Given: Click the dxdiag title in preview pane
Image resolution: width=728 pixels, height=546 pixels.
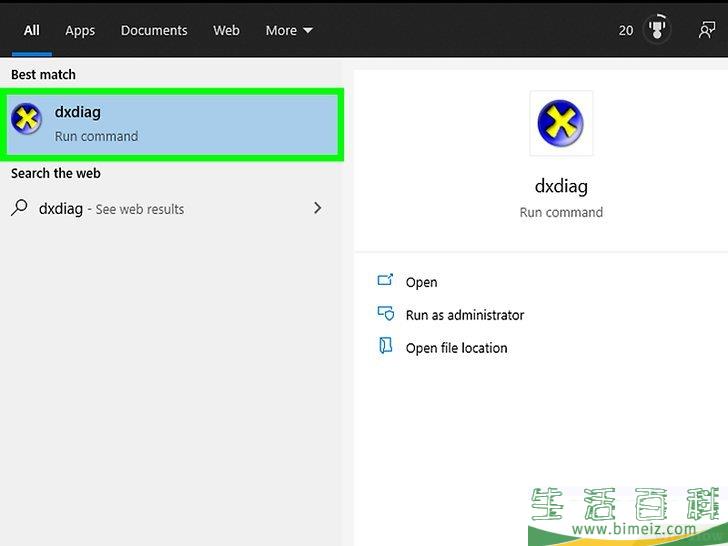Looking at the screenshot, I should click(x=561, y=186).
